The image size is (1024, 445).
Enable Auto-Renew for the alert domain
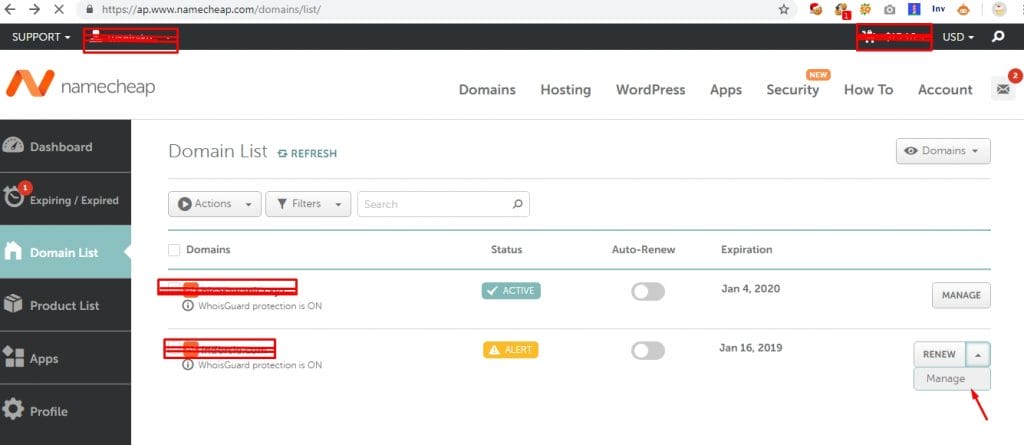click(x=647, y=350)
